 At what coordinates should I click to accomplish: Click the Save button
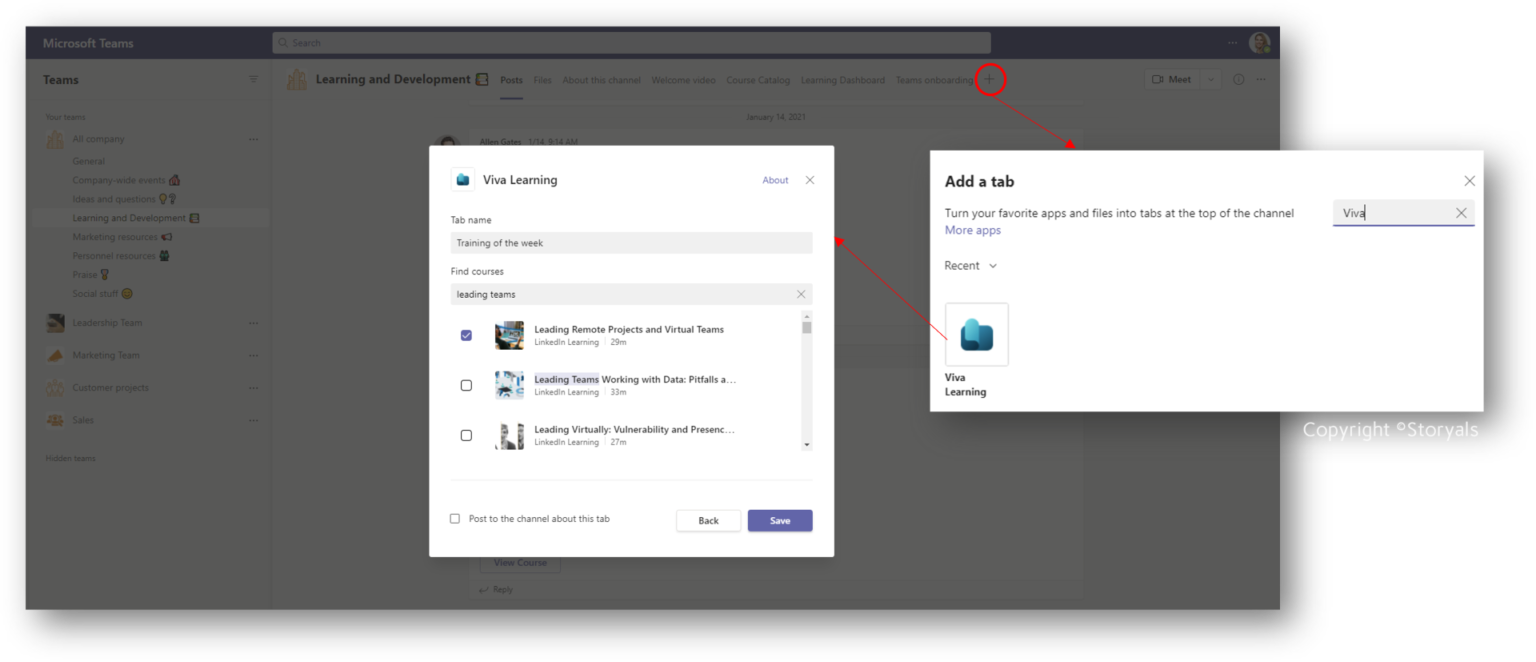[779, 520]
